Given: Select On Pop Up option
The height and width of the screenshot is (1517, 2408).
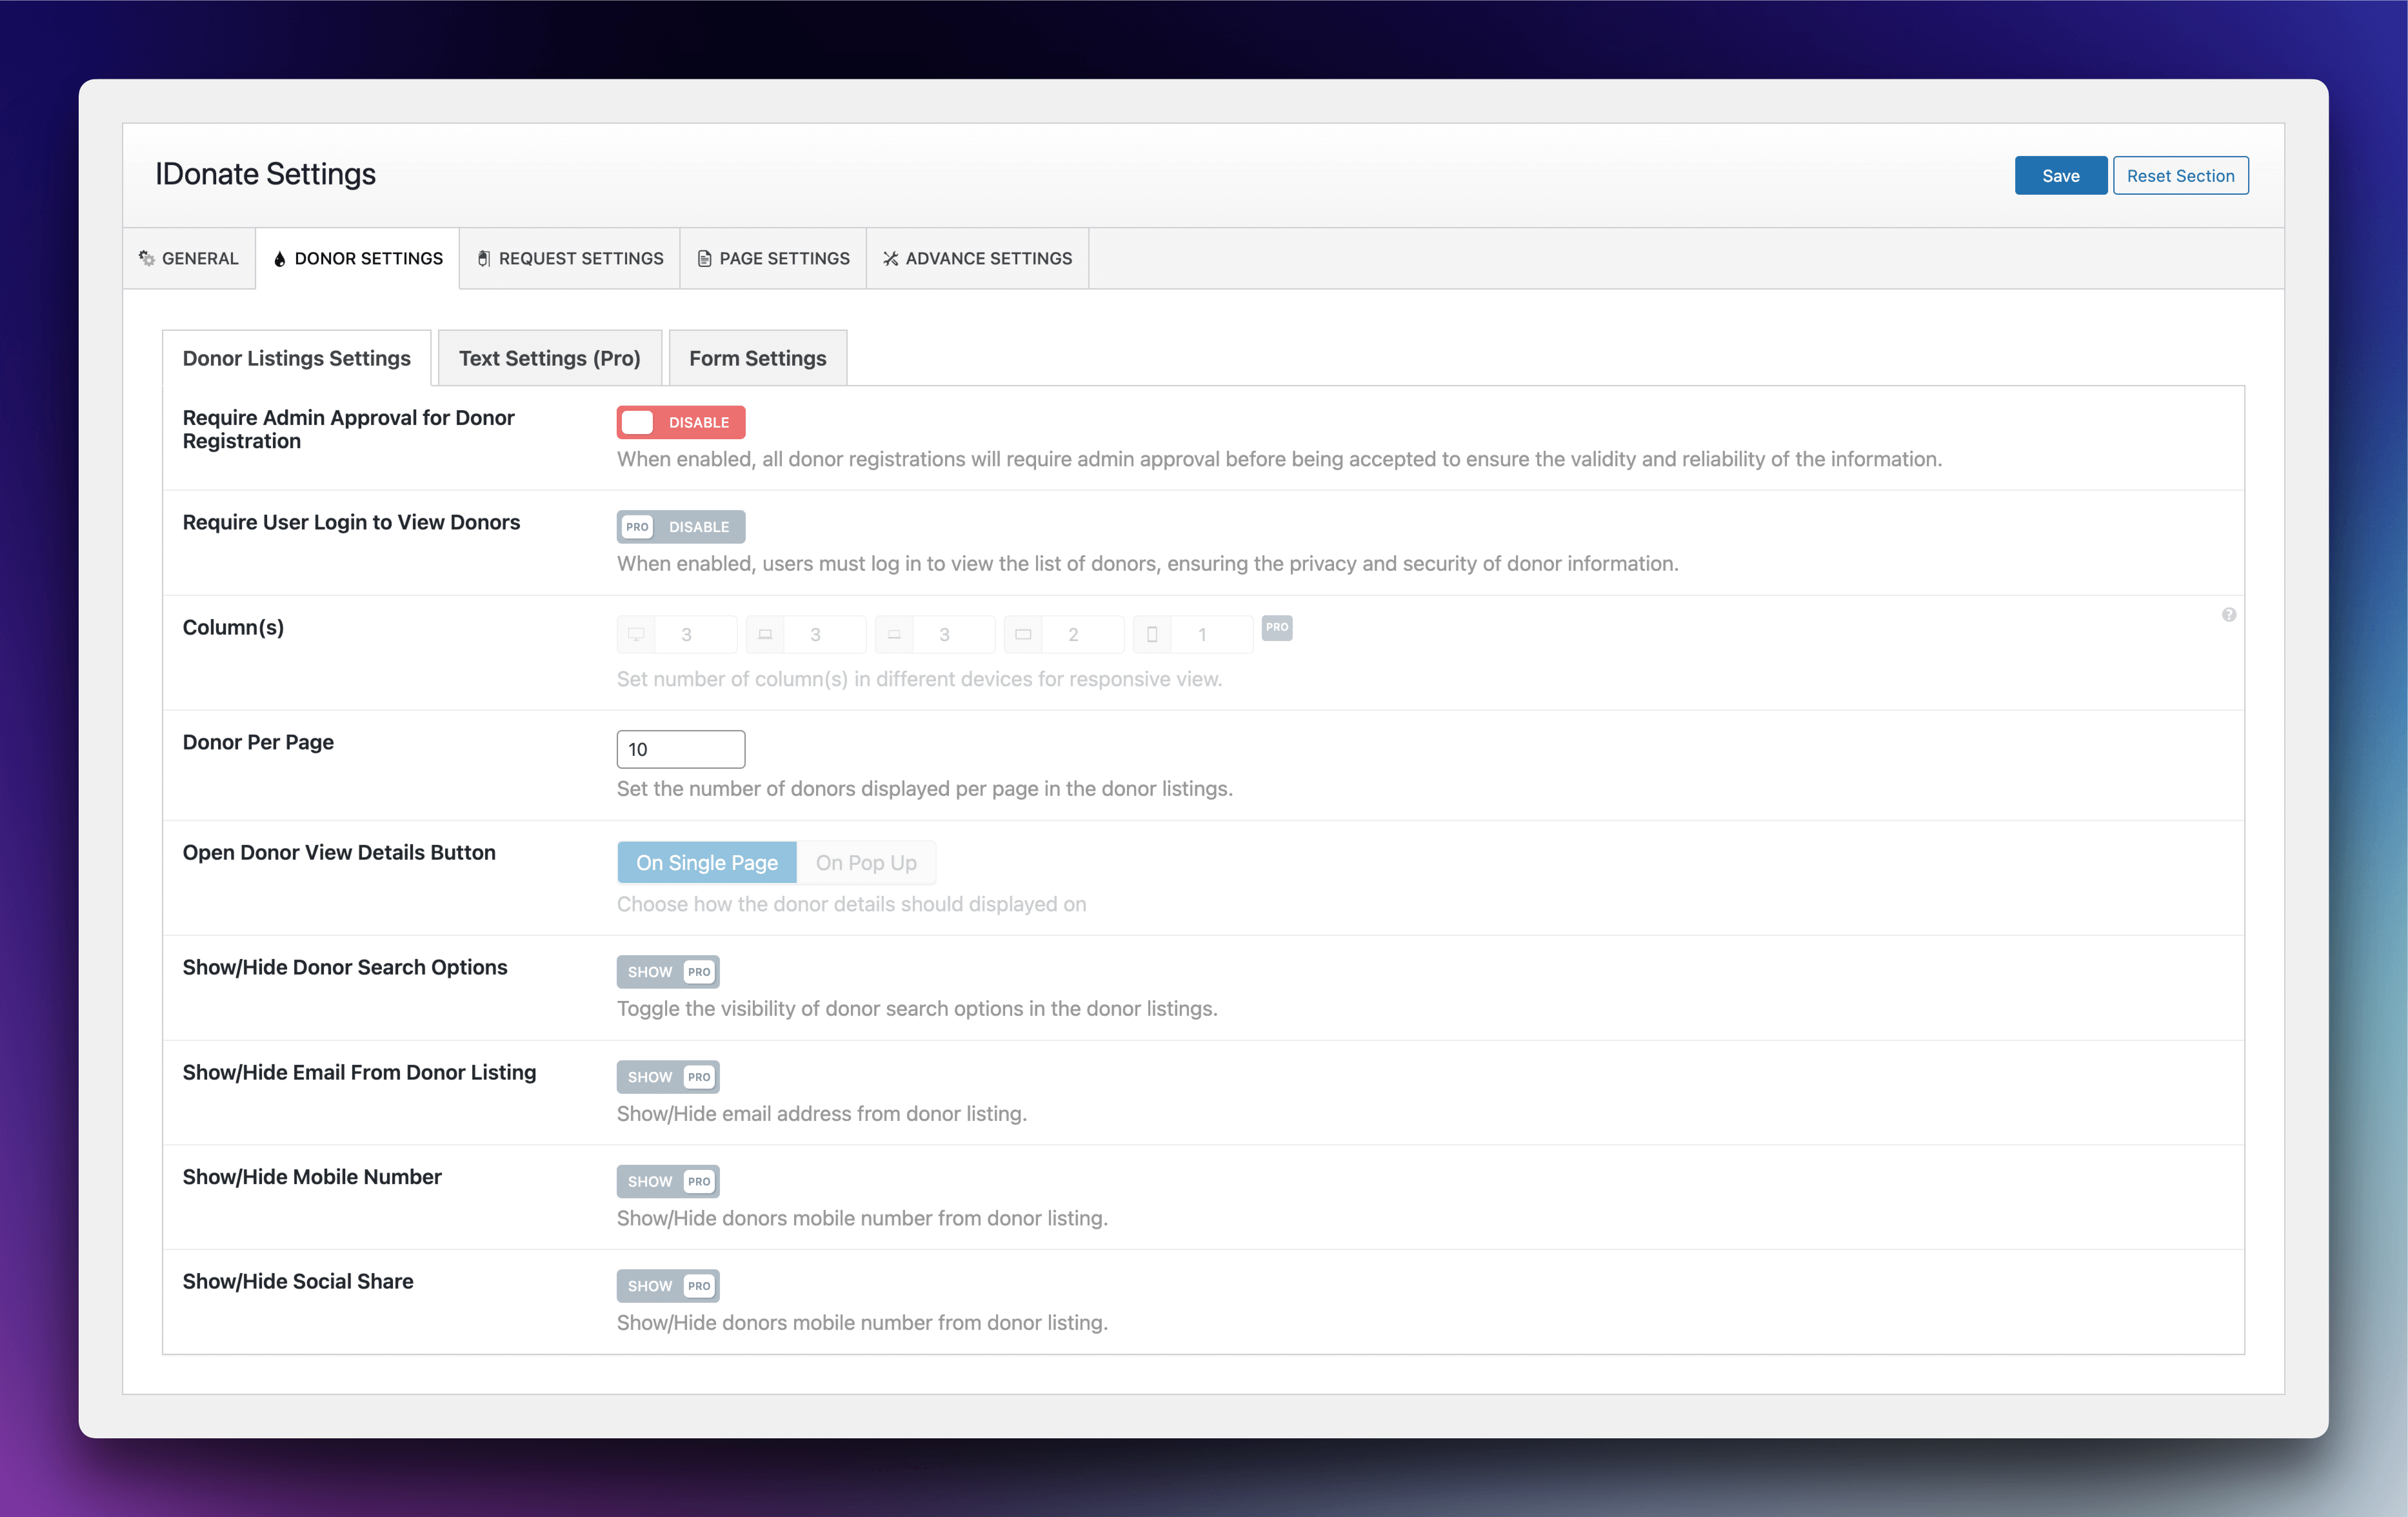Looking at the screenshot, I should (866, 863).
